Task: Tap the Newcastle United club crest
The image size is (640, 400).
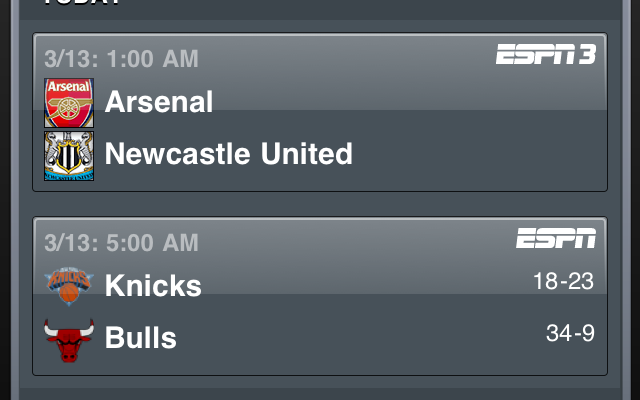Action: tap(69, 155)
